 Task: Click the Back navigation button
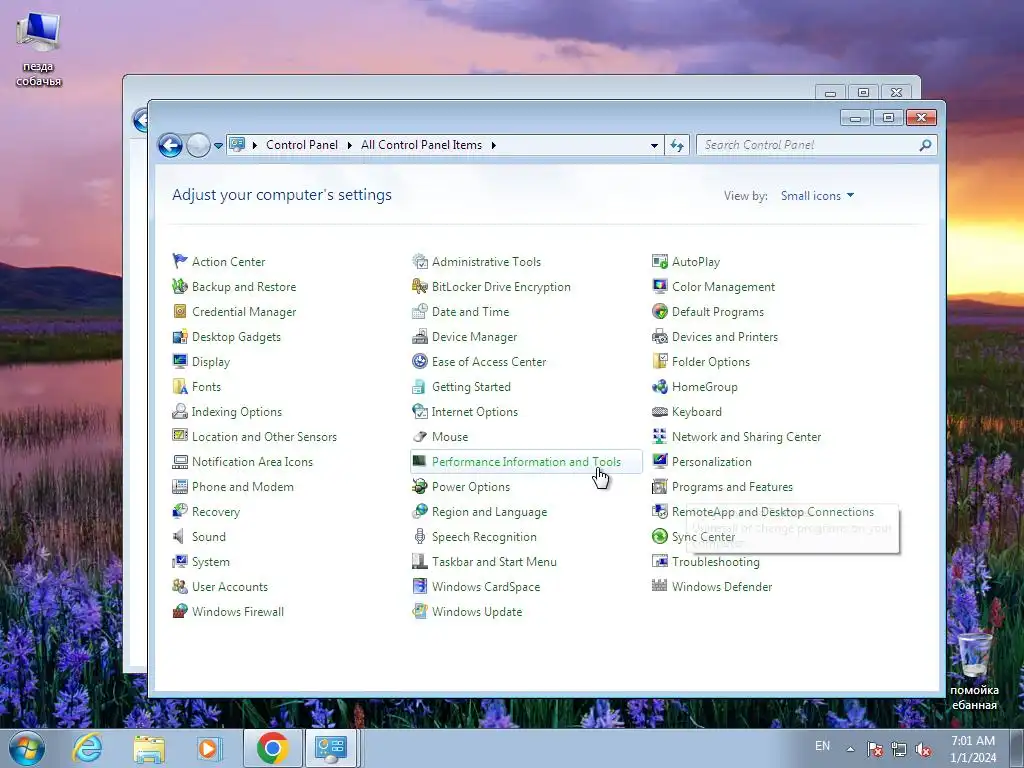click(170, 145)
